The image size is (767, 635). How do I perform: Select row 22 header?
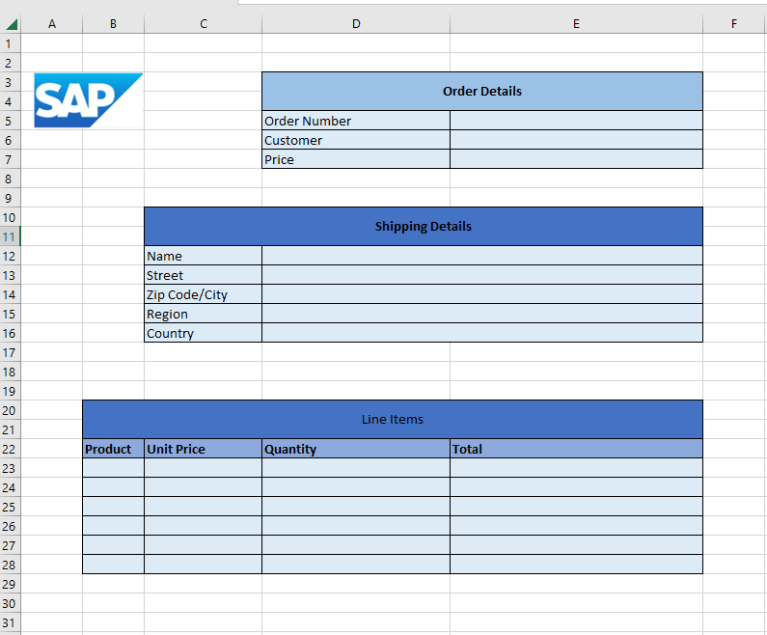[x=10, y=449]
